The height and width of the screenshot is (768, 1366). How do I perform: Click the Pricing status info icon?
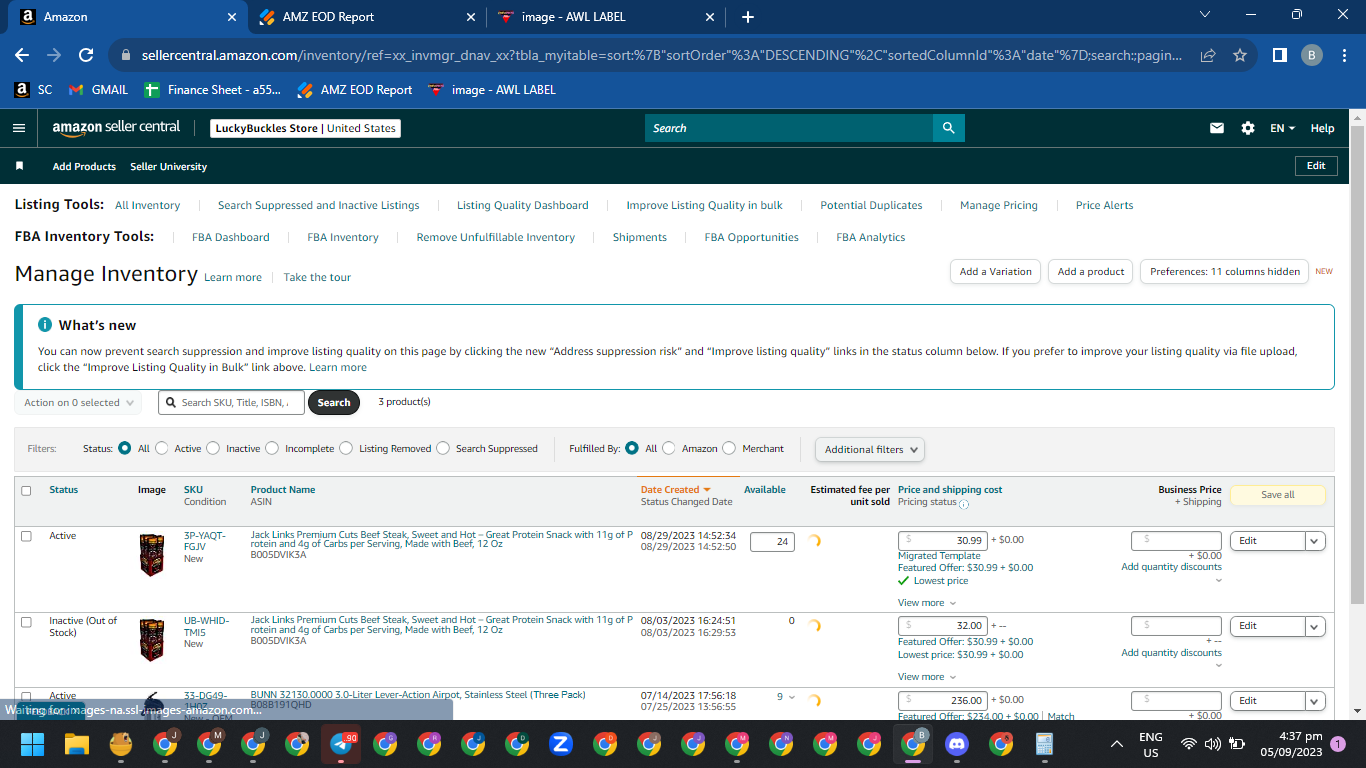[x=964, y=504]
